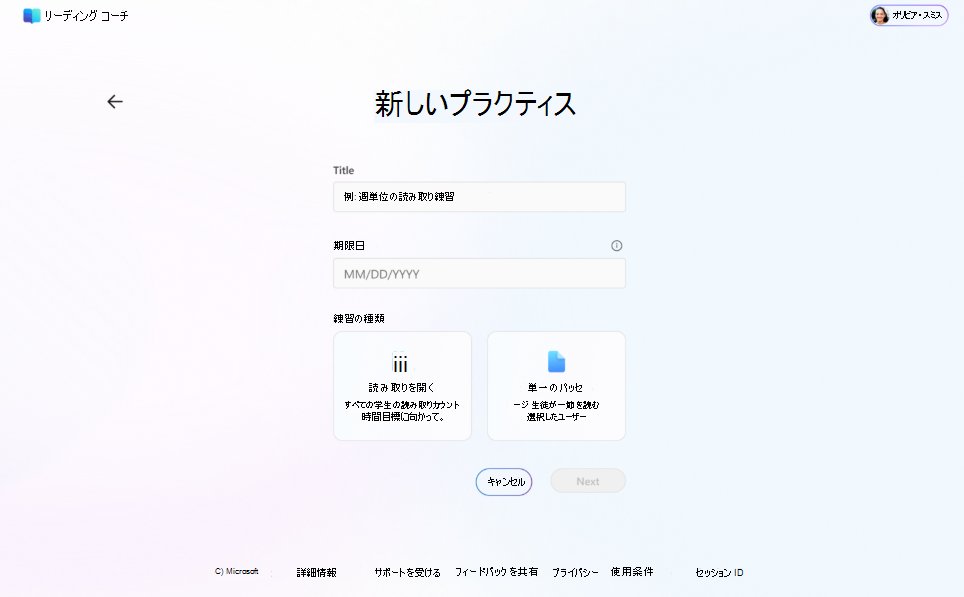Open the フィードバックを共有 footer link
Screen dimensions: 964x597
[x=496, y=572]
